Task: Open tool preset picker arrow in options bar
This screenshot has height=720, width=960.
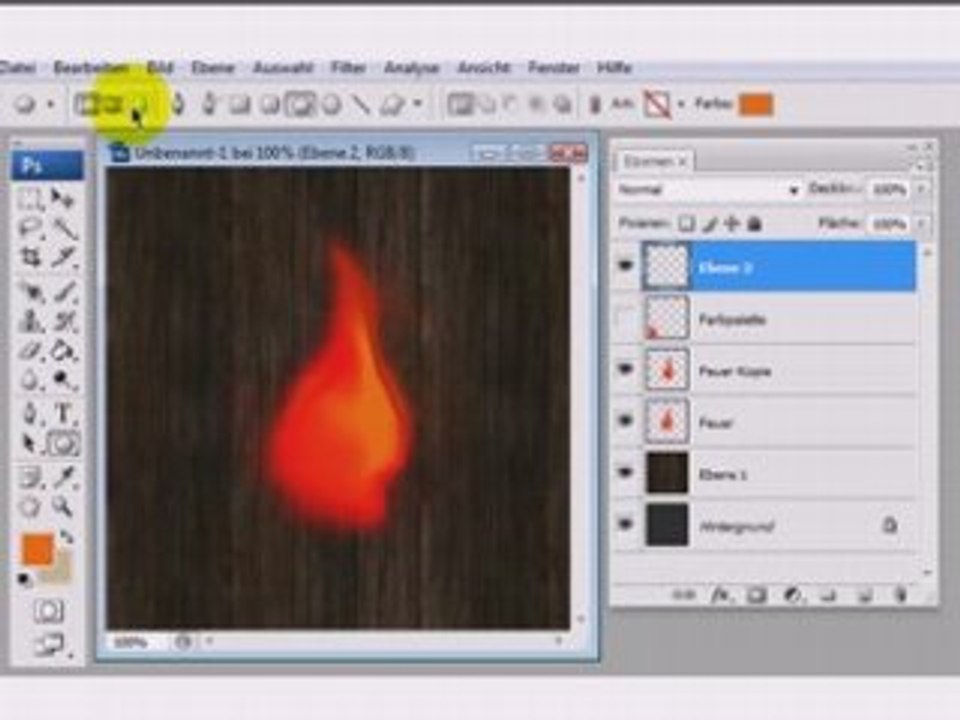Action: click(51, 105)
